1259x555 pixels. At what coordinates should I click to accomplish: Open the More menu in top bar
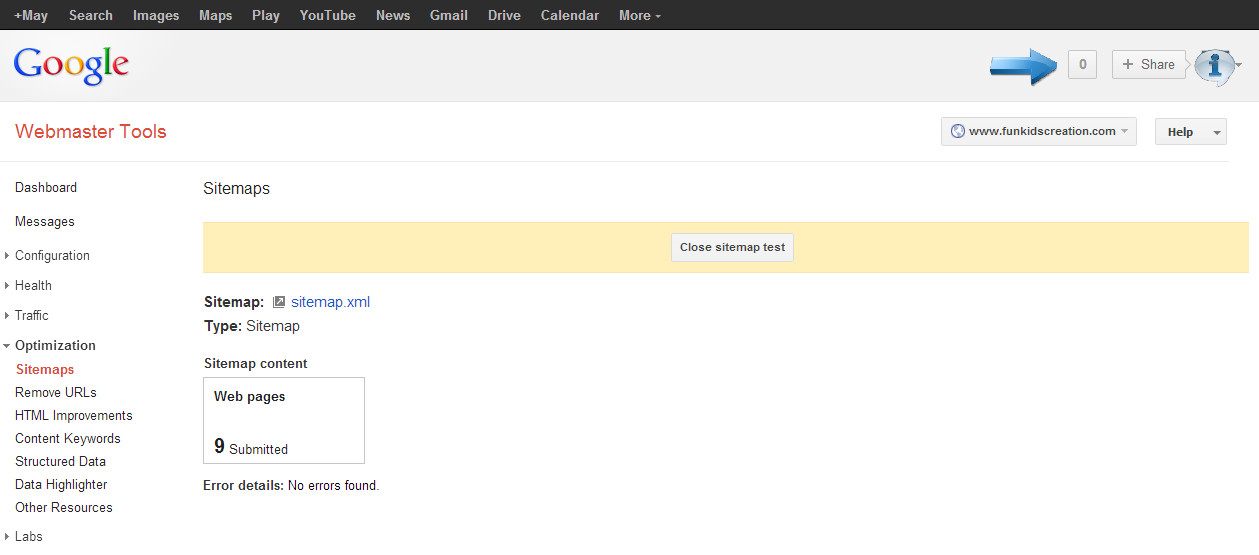(x=639, y=15)
